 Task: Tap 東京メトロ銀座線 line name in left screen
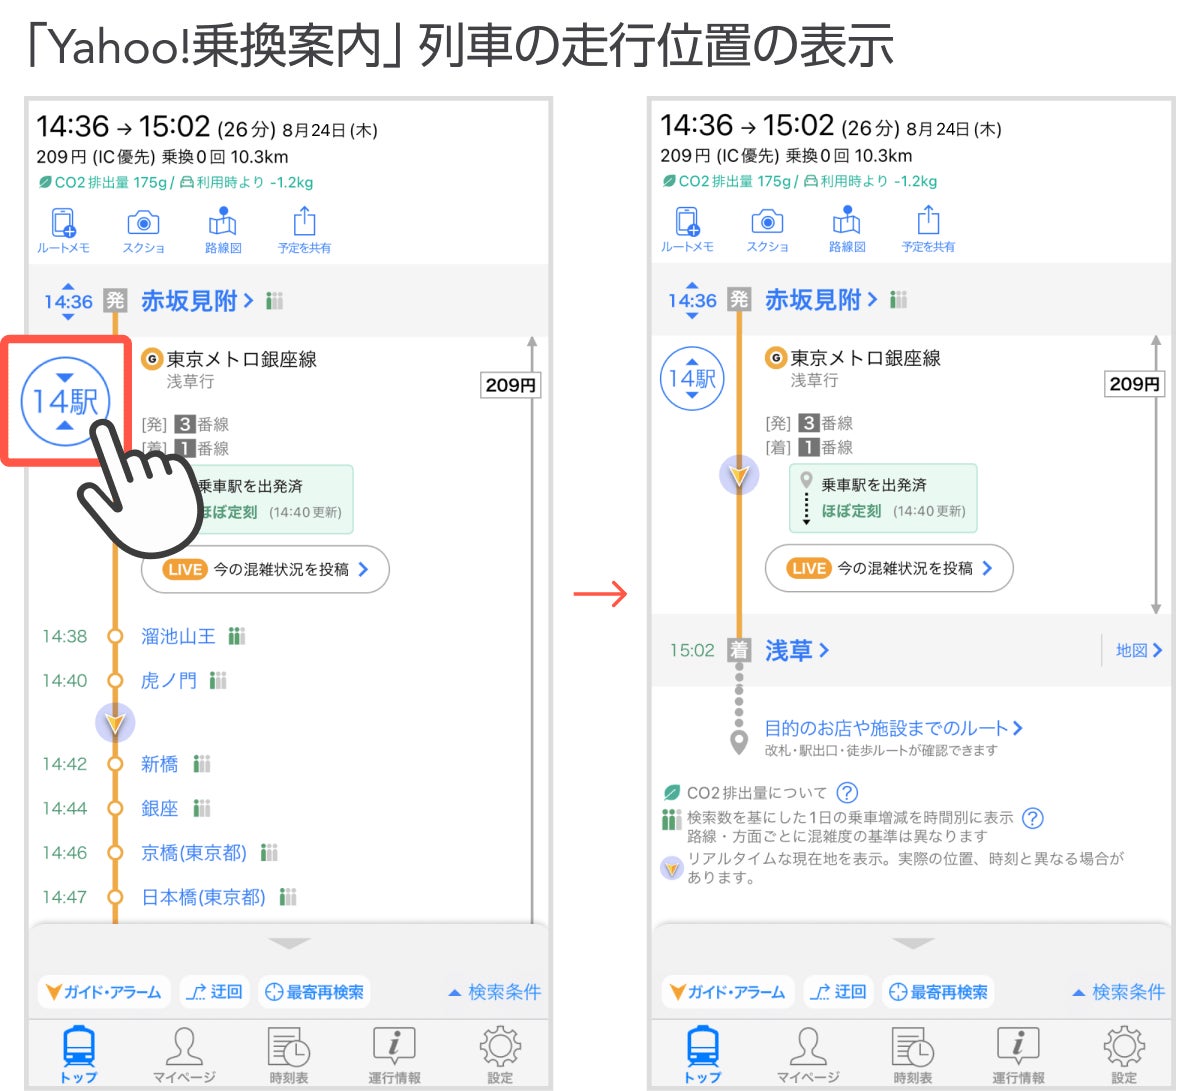(x=241, y=359)
